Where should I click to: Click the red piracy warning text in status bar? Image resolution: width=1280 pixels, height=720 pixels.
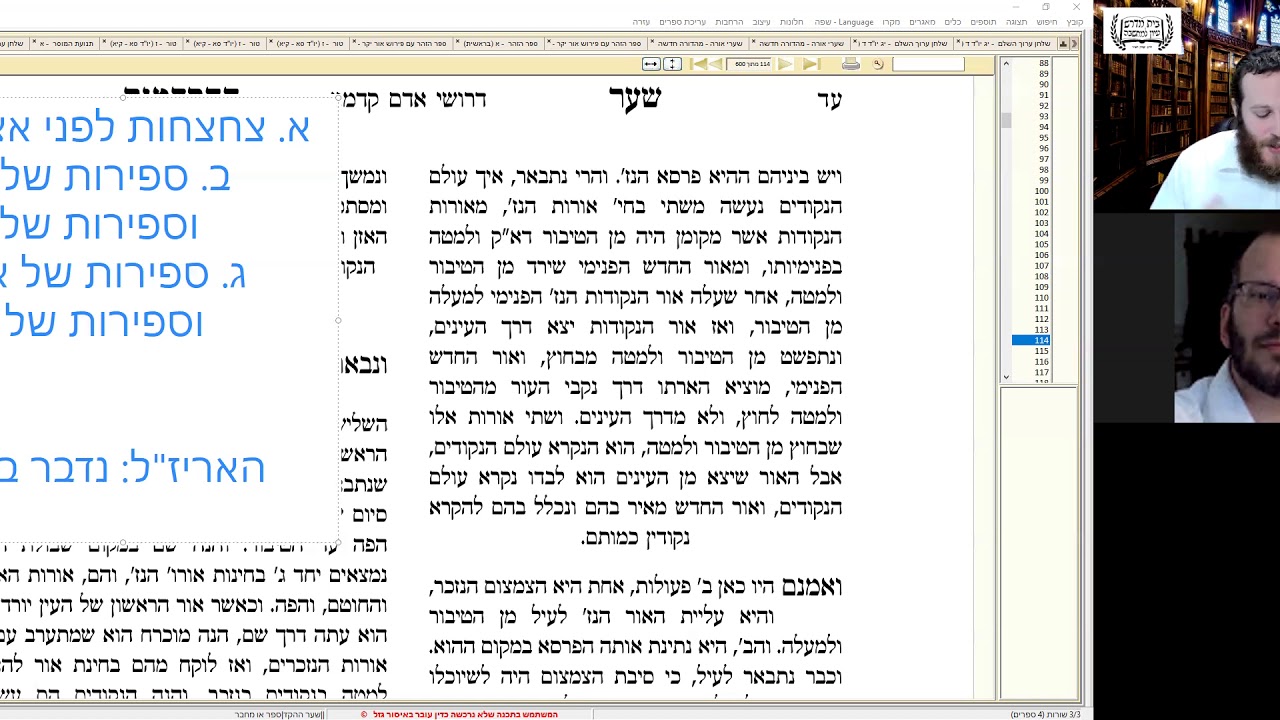pyautogui.click(x=465, y=714)
